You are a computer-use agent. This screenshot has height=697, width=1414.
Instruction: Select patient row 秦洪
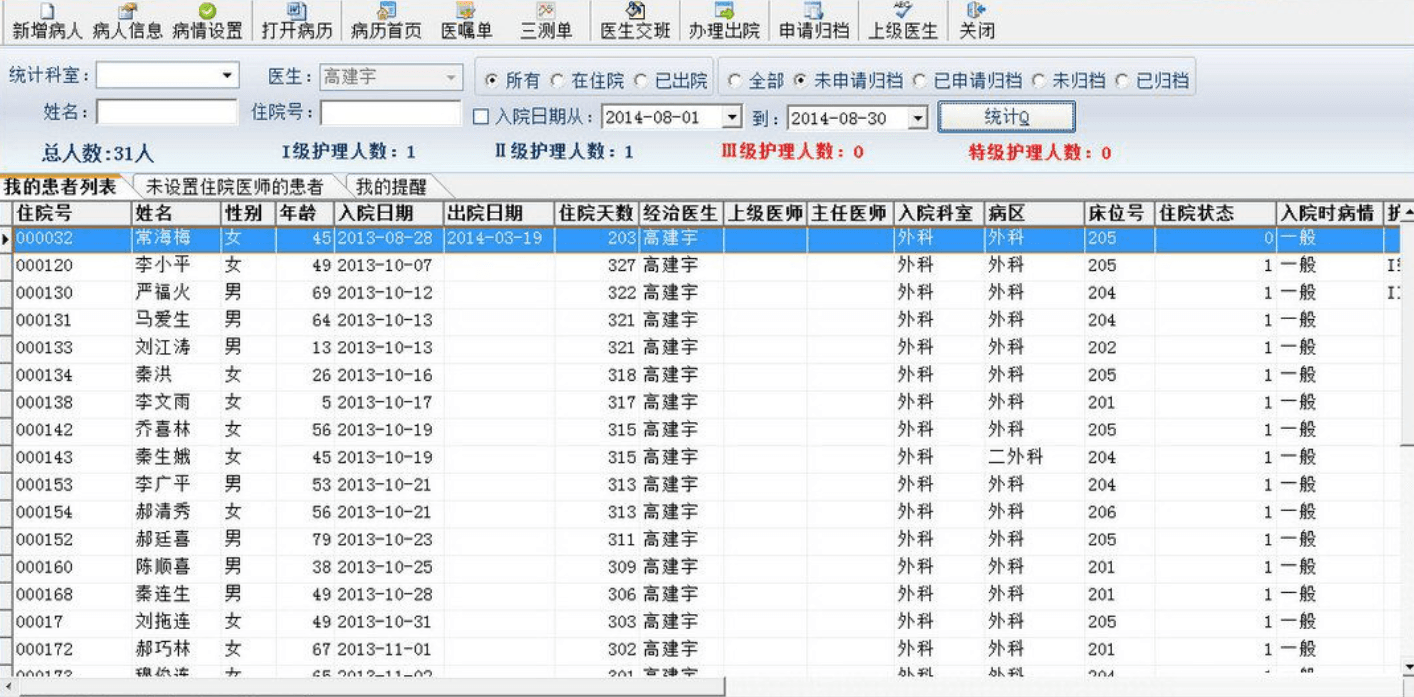706,375
